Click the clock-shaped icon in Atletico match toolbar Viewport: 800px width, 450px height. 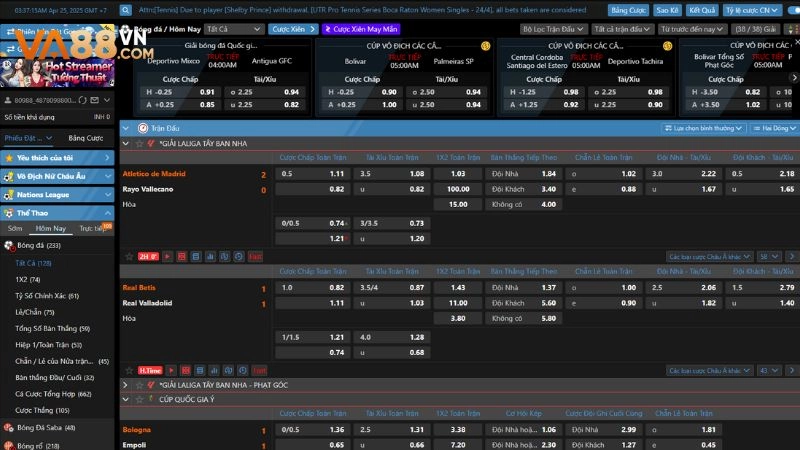(x=239, y=257)
